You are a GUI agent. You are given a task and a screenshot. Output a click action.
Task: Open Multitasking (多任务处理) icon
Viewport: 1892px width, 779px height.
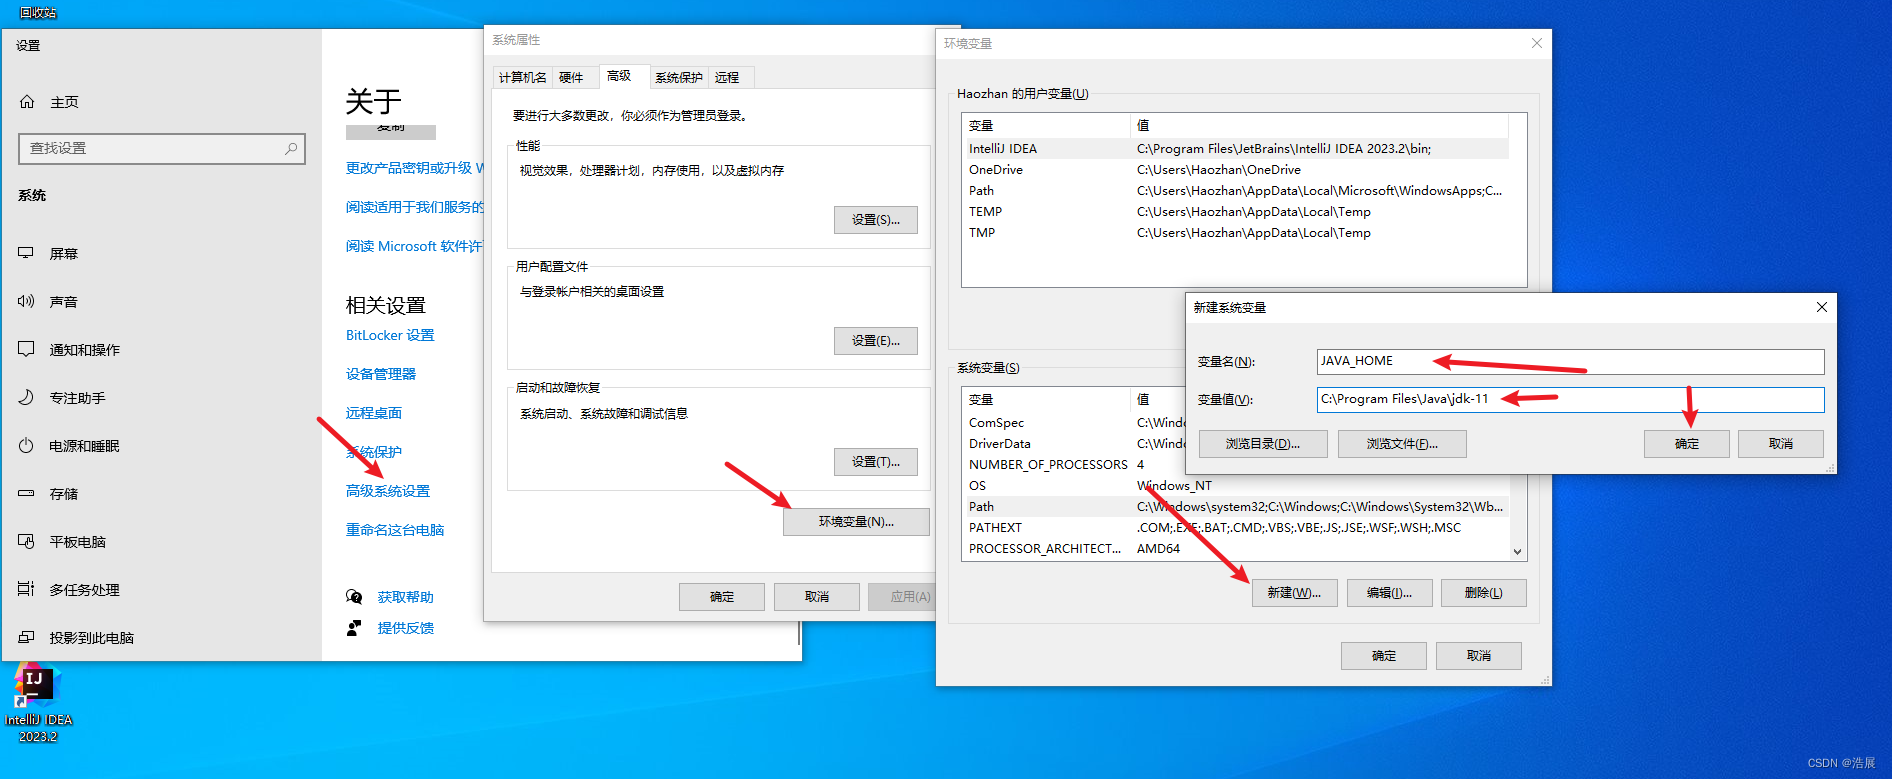click(x=26, y=589)
